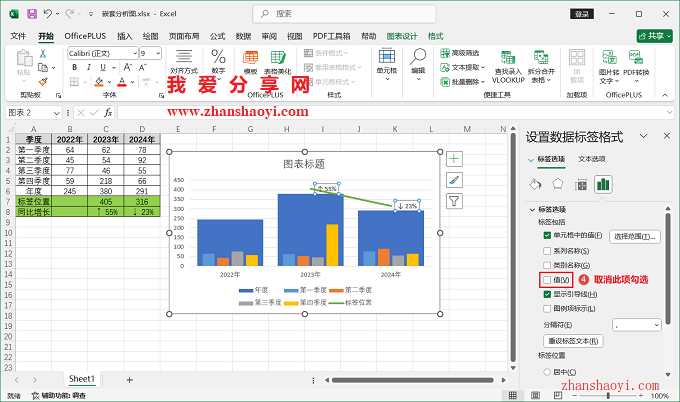Check the 类别名称 checkbox
Image resolution: width=680 pixels, height=402 pixels.
point(547,265)
